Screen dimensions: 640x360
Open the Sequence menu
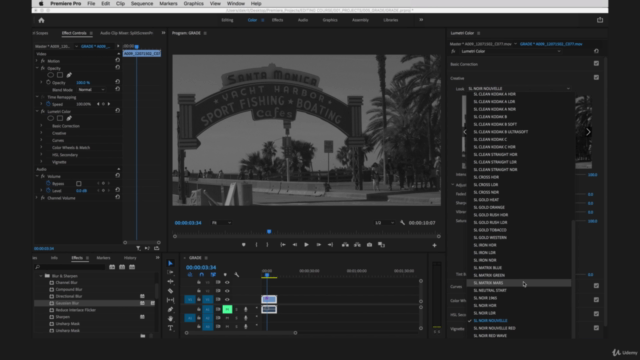[142, 4]
